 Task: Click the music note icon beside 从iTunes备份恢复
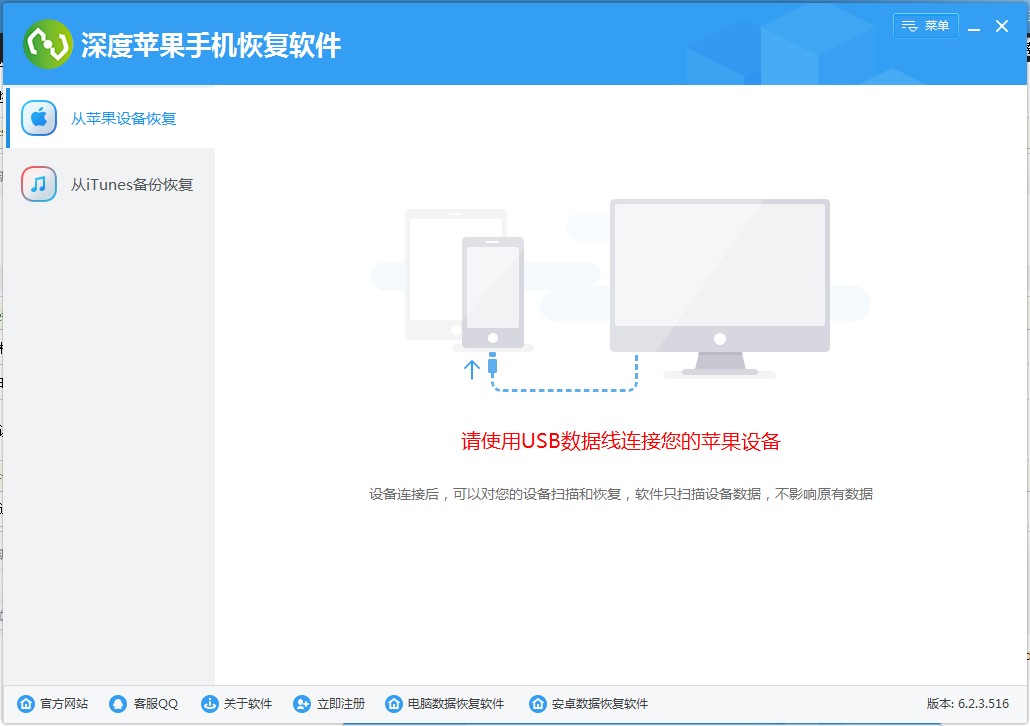click(37, 184)
